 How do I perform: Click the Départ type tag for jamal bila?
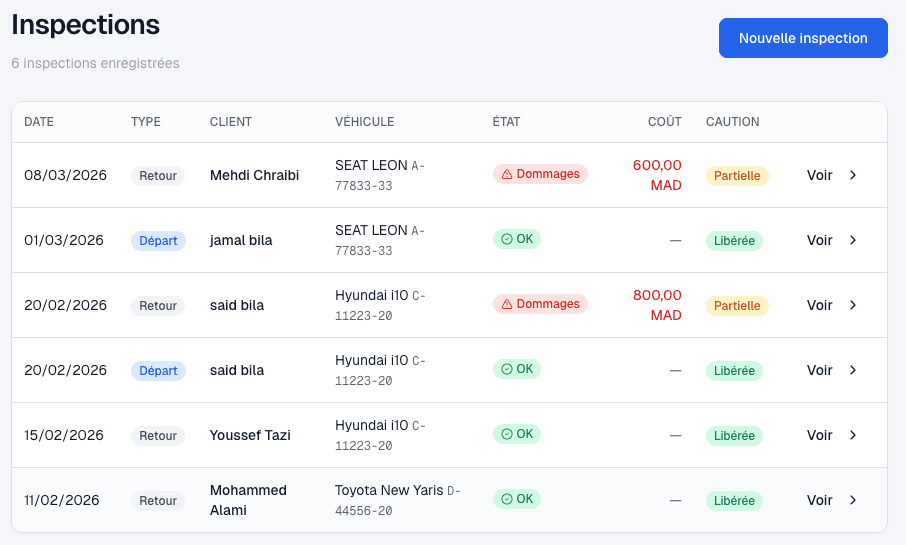coord(158,241)
